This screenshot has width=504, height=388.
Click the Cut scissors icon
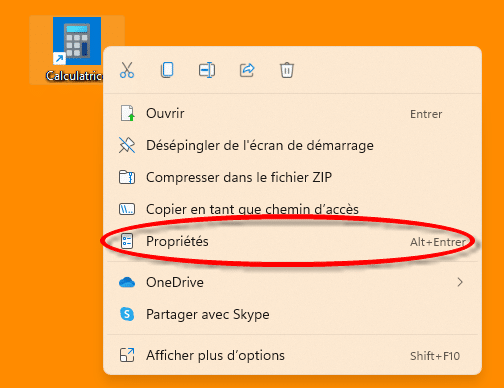127,70
